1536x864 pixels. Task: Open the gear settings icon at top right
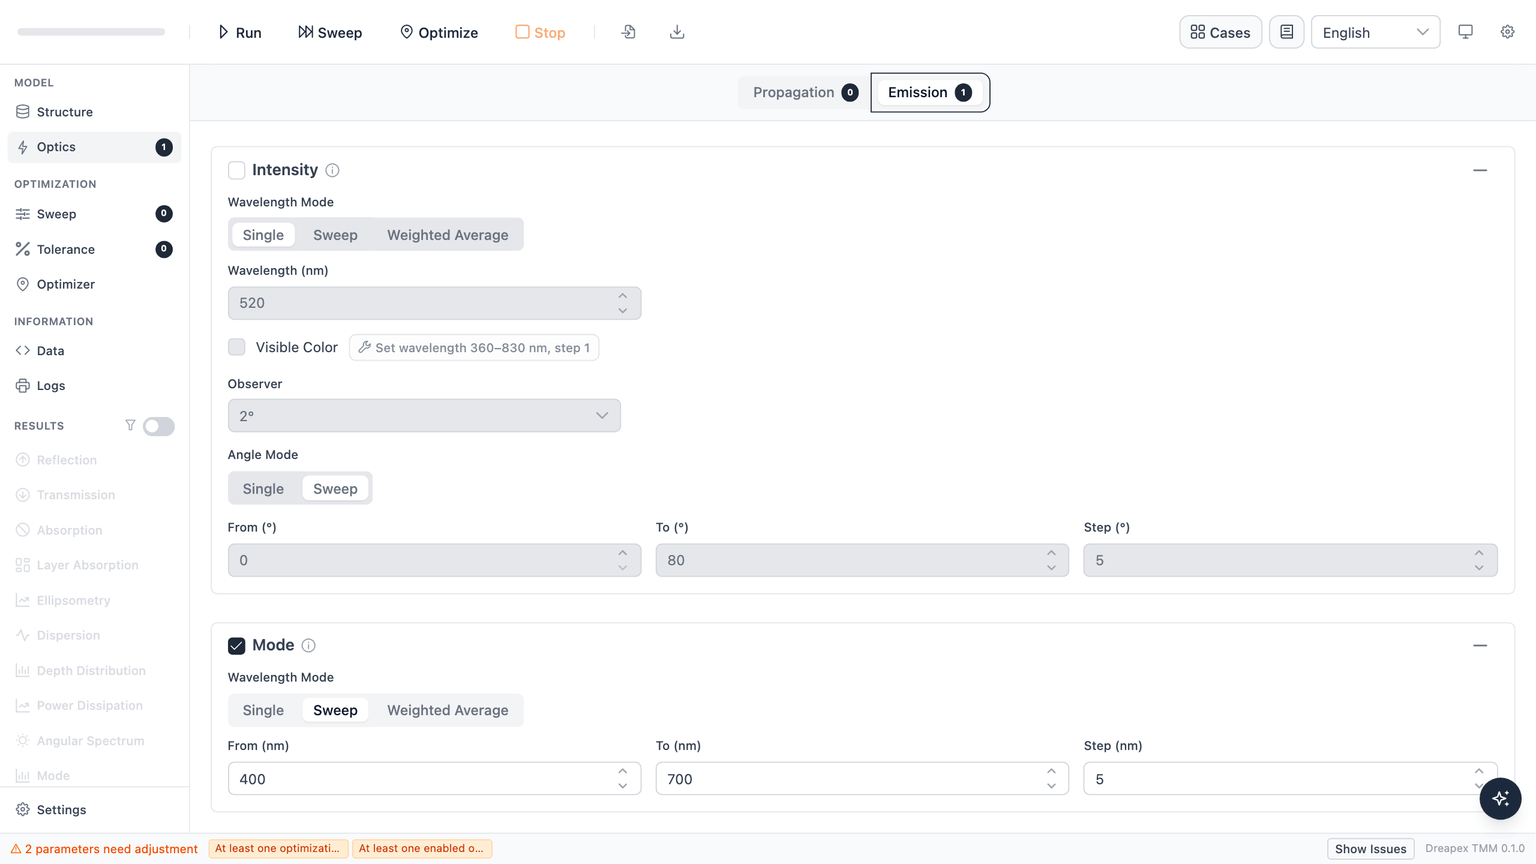point(1507,32)
